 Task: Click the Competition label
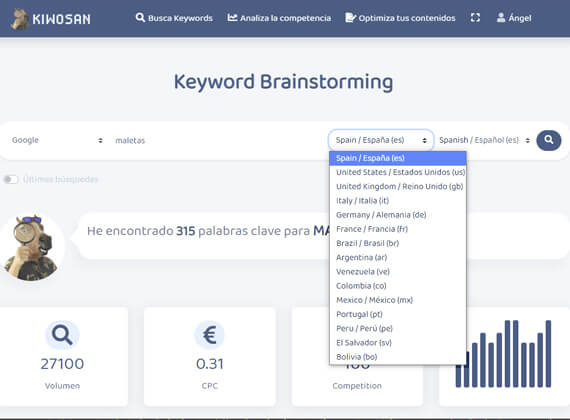[x=357, y=386]
